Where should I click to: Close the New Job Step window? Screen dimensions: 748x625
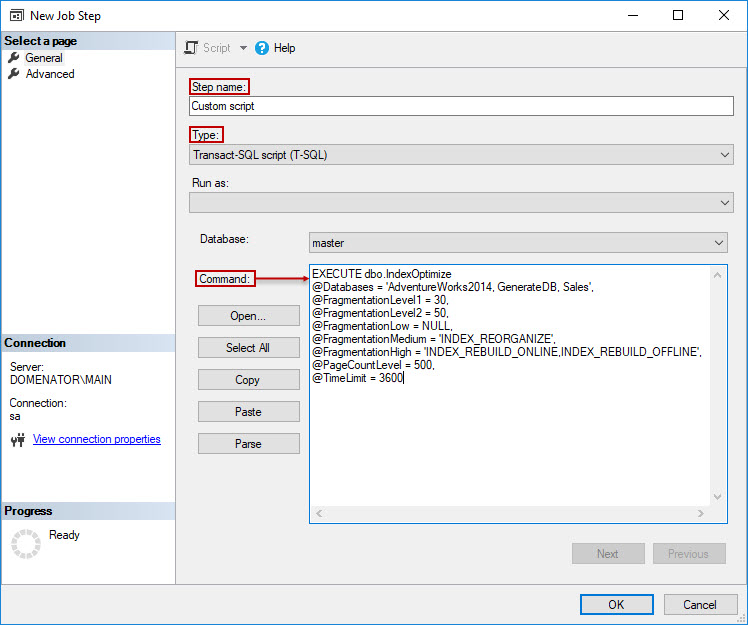[x=724, y=15]
